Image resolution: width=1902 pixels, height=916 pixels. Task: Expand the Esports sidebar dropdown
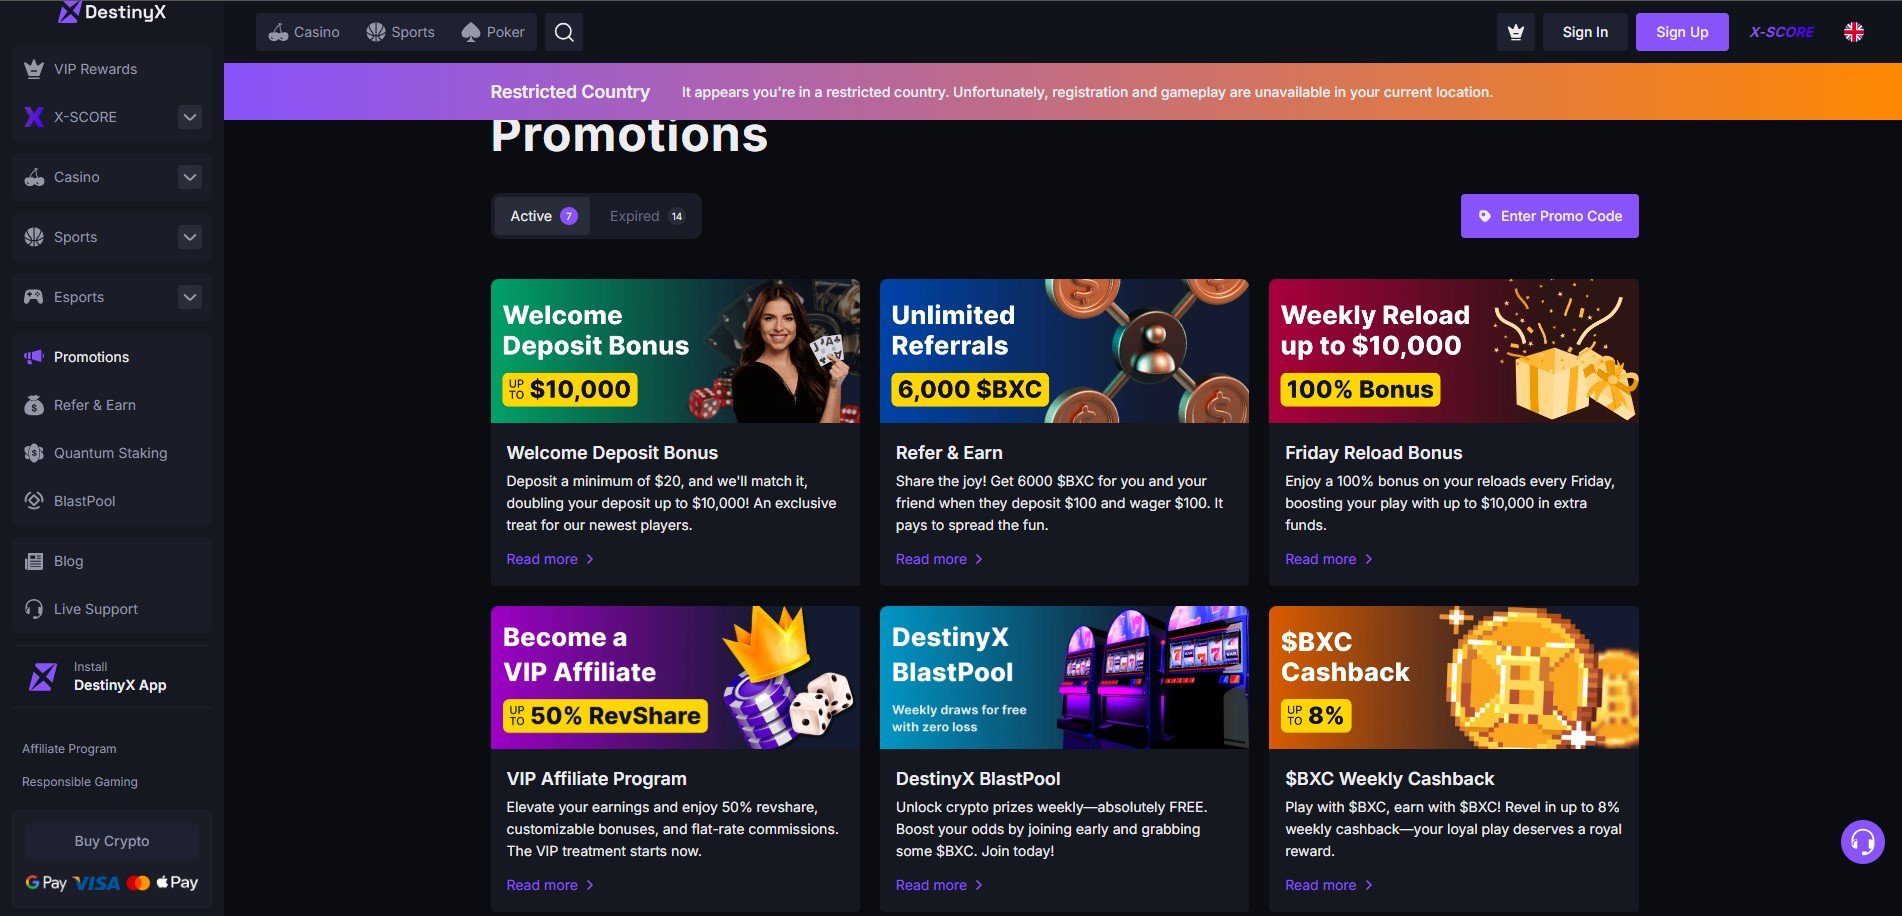click(x=190, y=297)
